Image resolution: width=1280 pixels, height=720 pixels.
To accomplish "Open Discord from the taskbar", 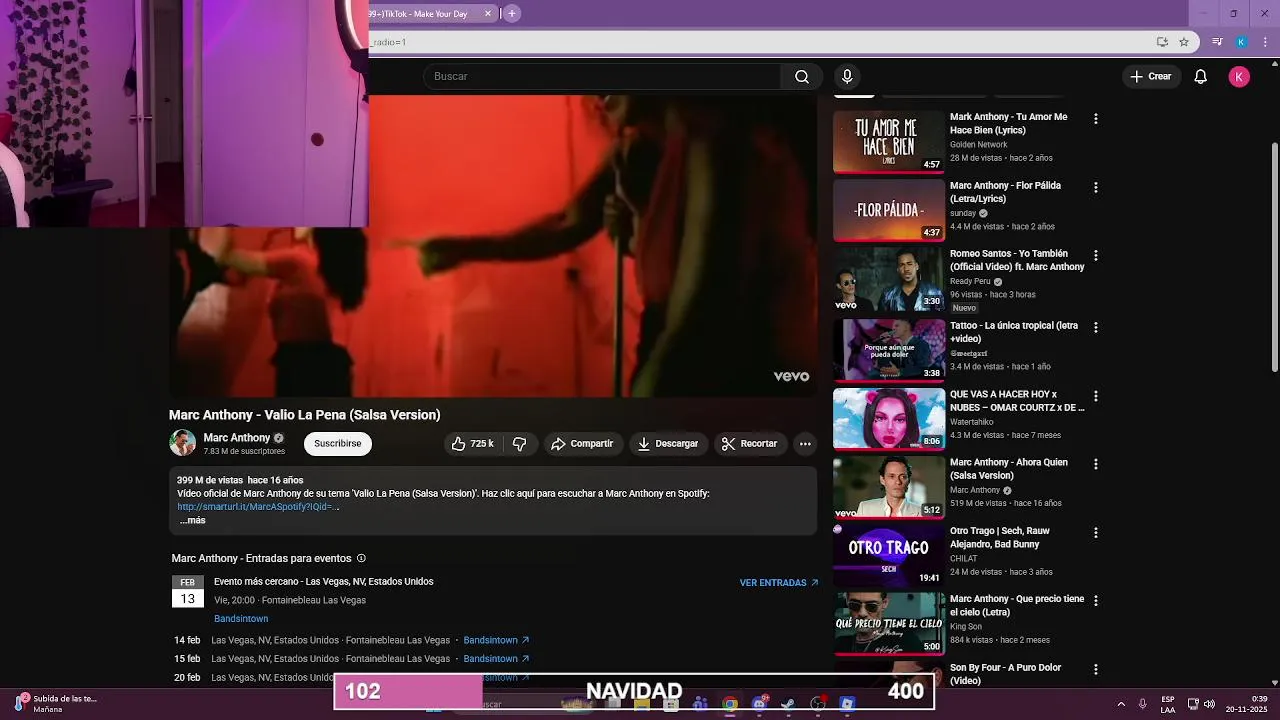I will coord(759,704).
